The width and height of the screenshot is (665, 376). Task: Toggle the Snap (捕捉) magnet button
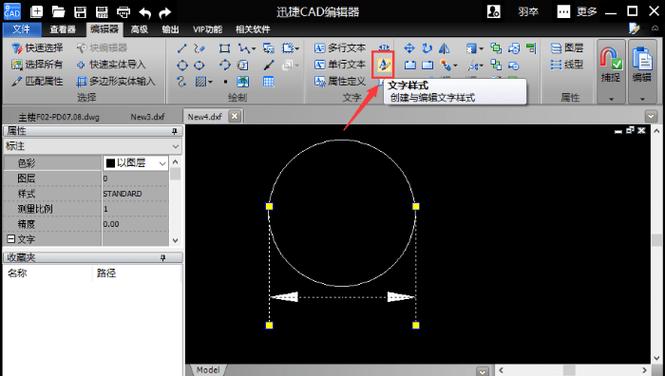click(611, 67)
